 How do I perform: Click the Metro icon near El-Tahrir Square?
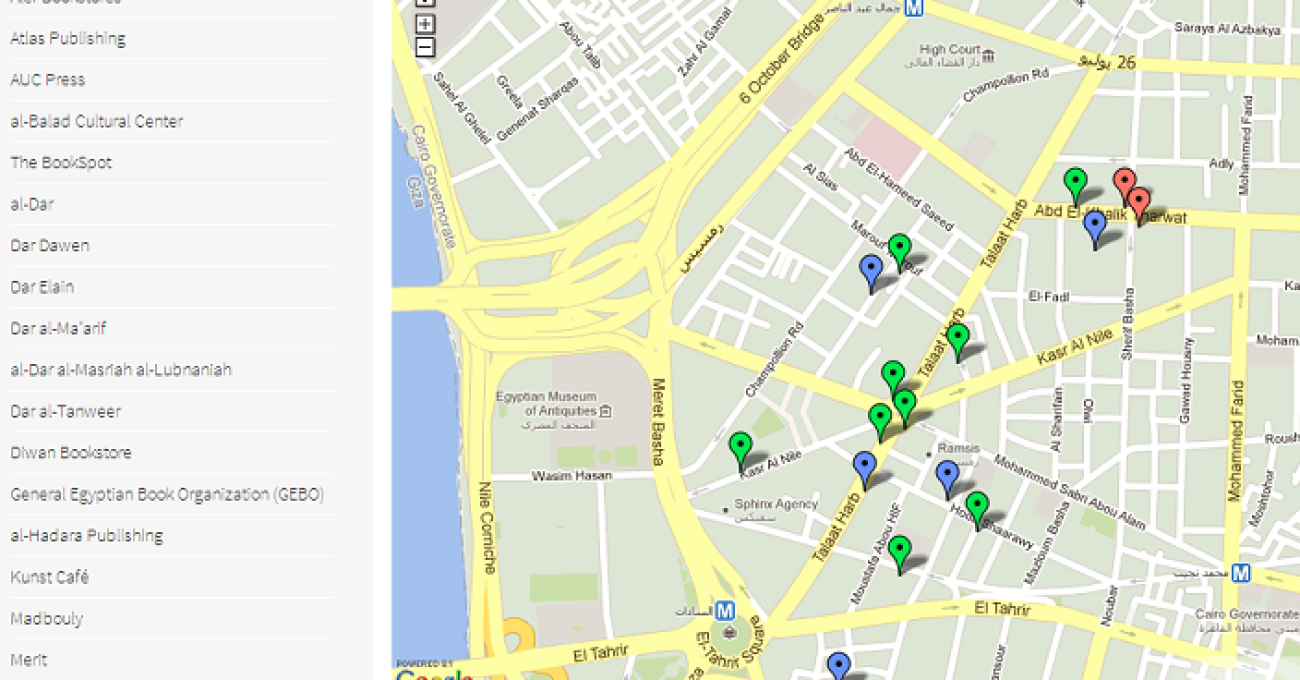tap(726, 610)
